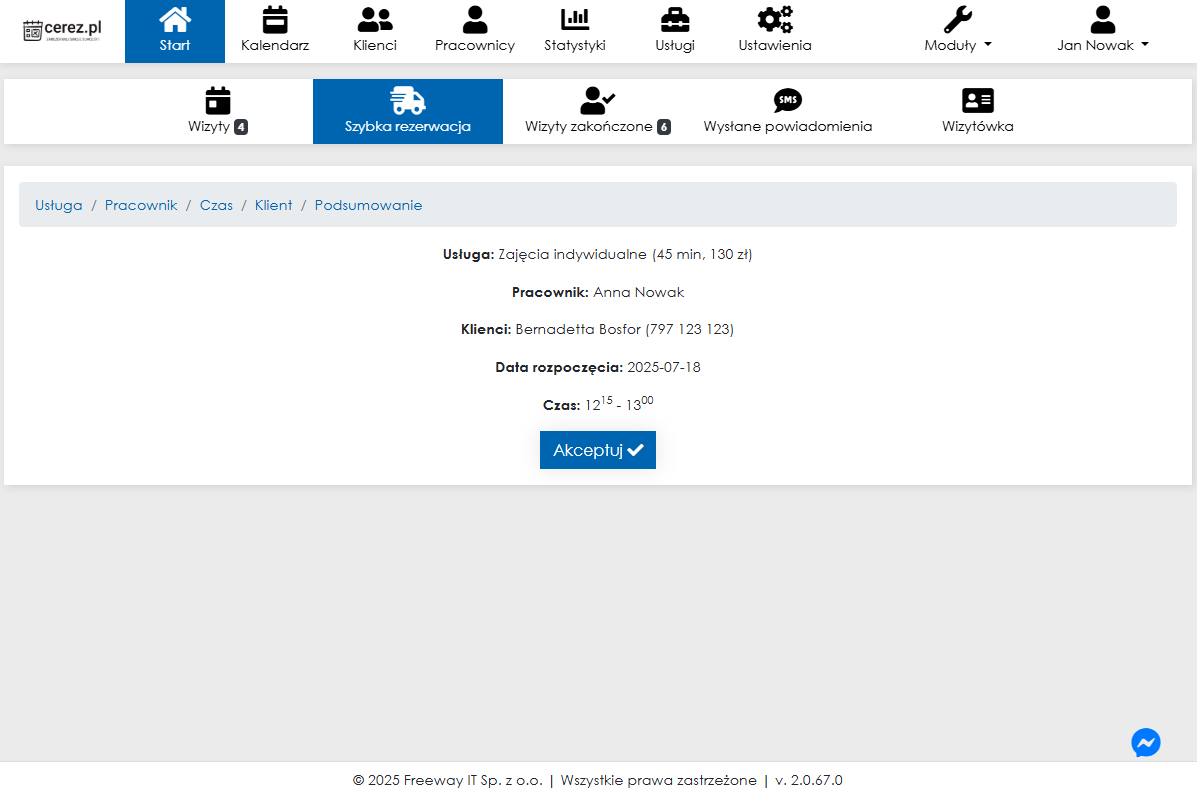
Task: Click the Start home icon
Action: (175, 20)
